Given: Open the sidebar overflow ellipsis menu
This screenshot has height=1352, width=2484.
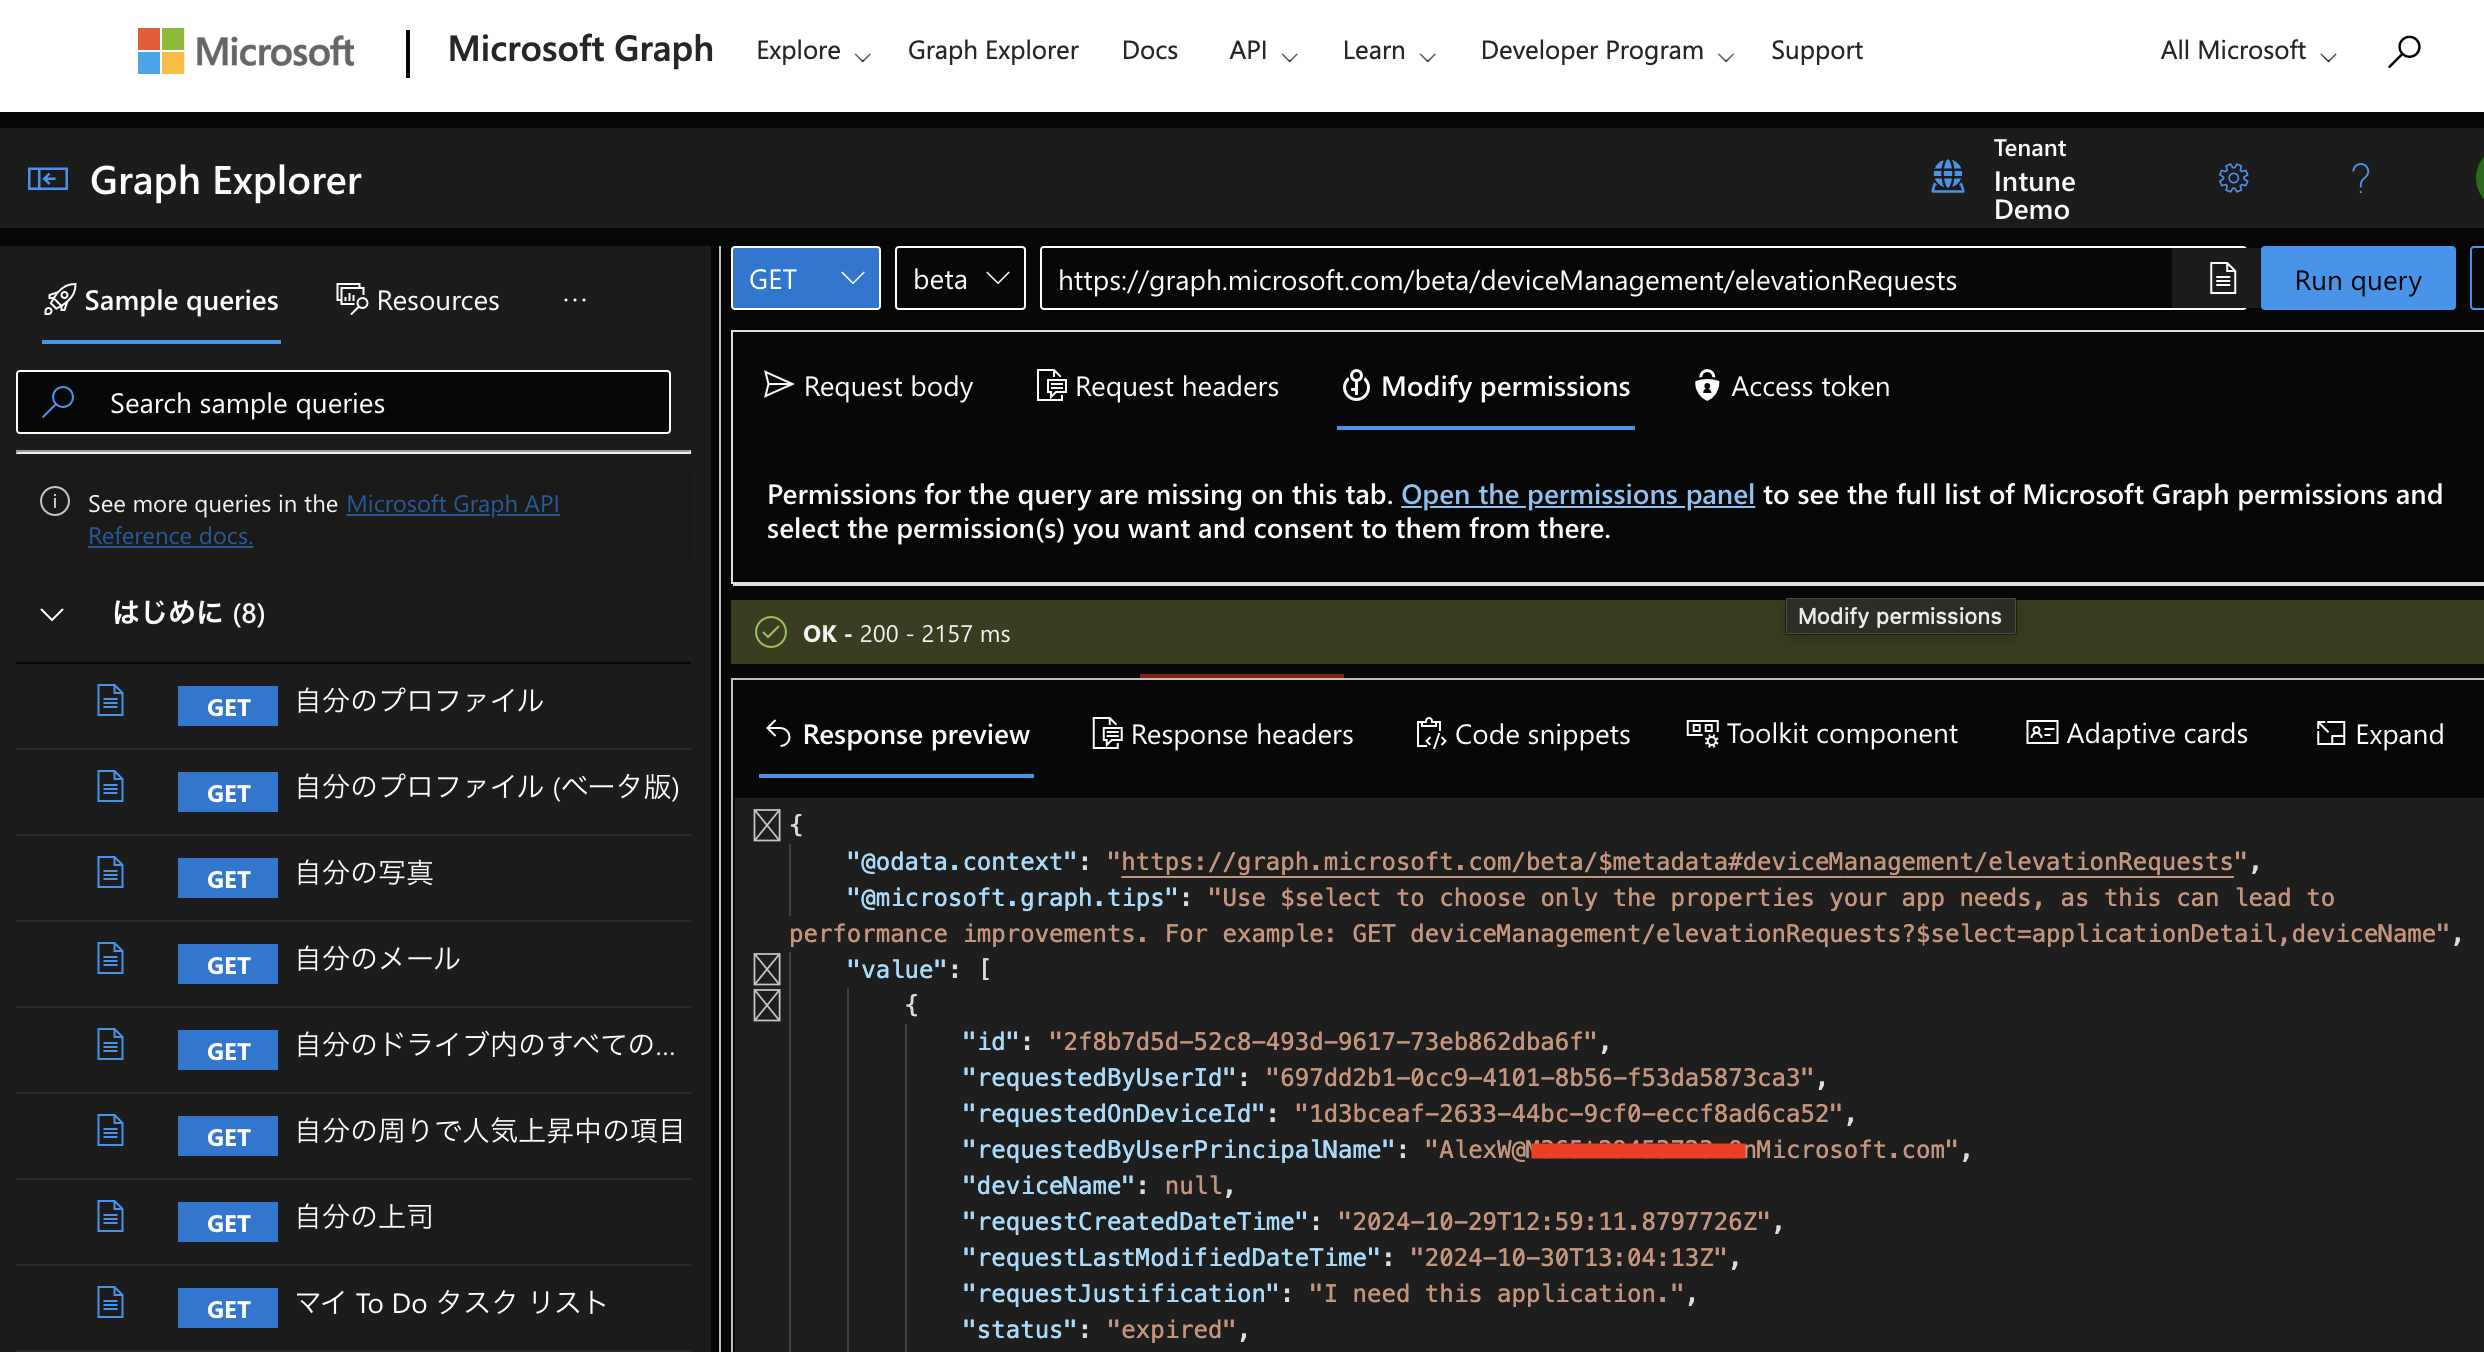Looking at the screenshot, I should pos(574,300).
